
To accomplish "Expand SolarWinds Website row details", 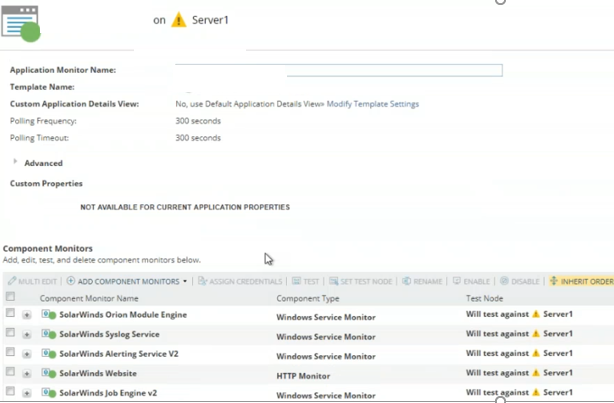I will [x=27, y=374].
